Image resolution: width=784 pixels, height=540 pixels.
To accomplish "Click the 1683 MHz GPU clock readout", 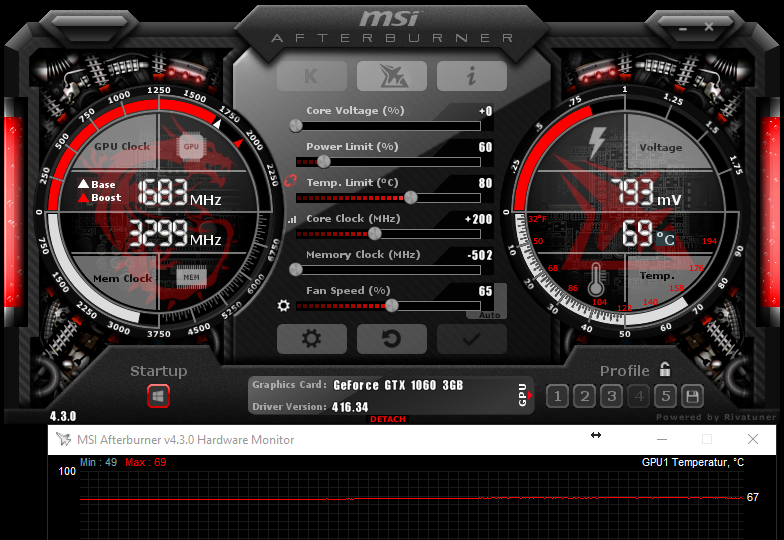I will (180, 194).
